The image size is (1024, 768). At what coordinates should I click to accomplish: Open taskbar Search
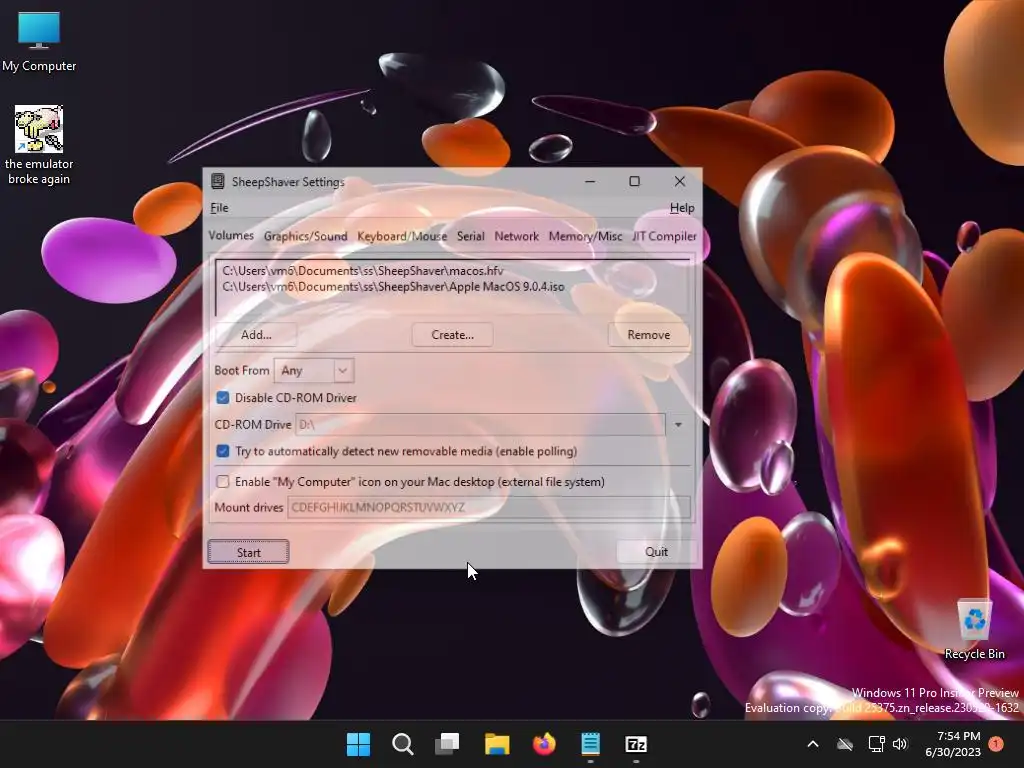click(x=402, y=744)
